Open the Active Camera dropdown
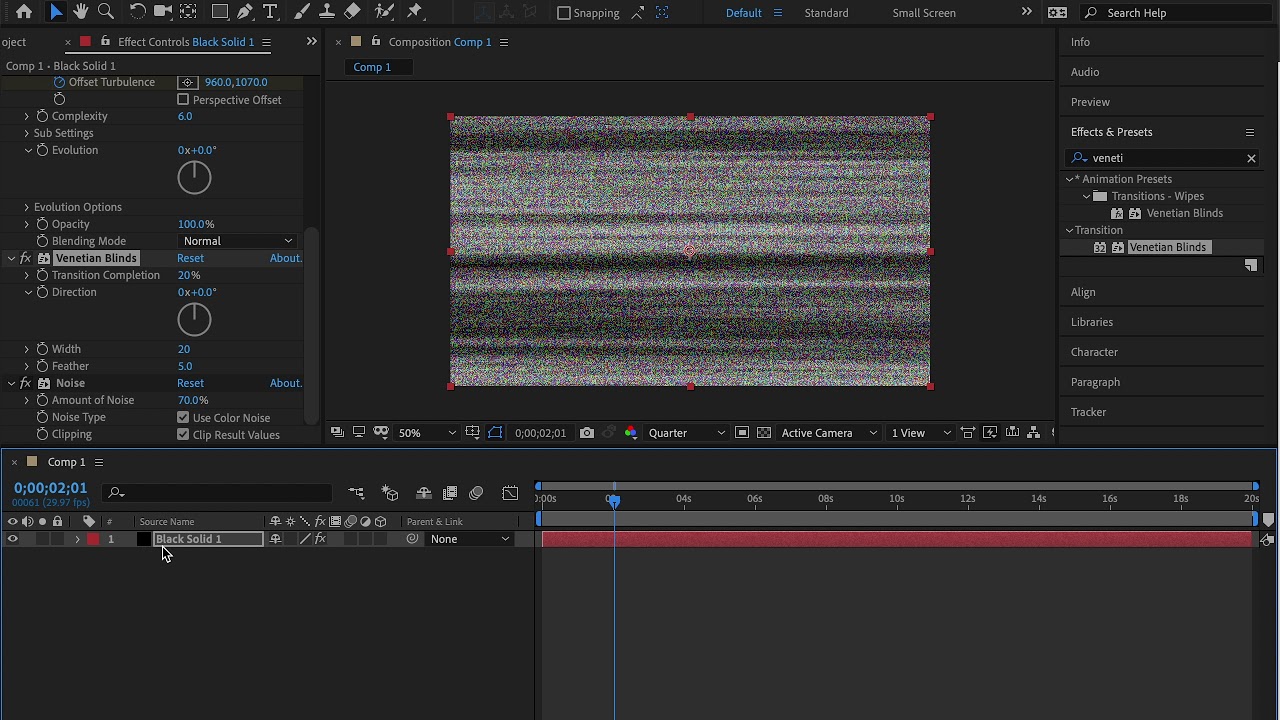The height and width of the screenshot is (720, 1280). (x=829, y=433)
